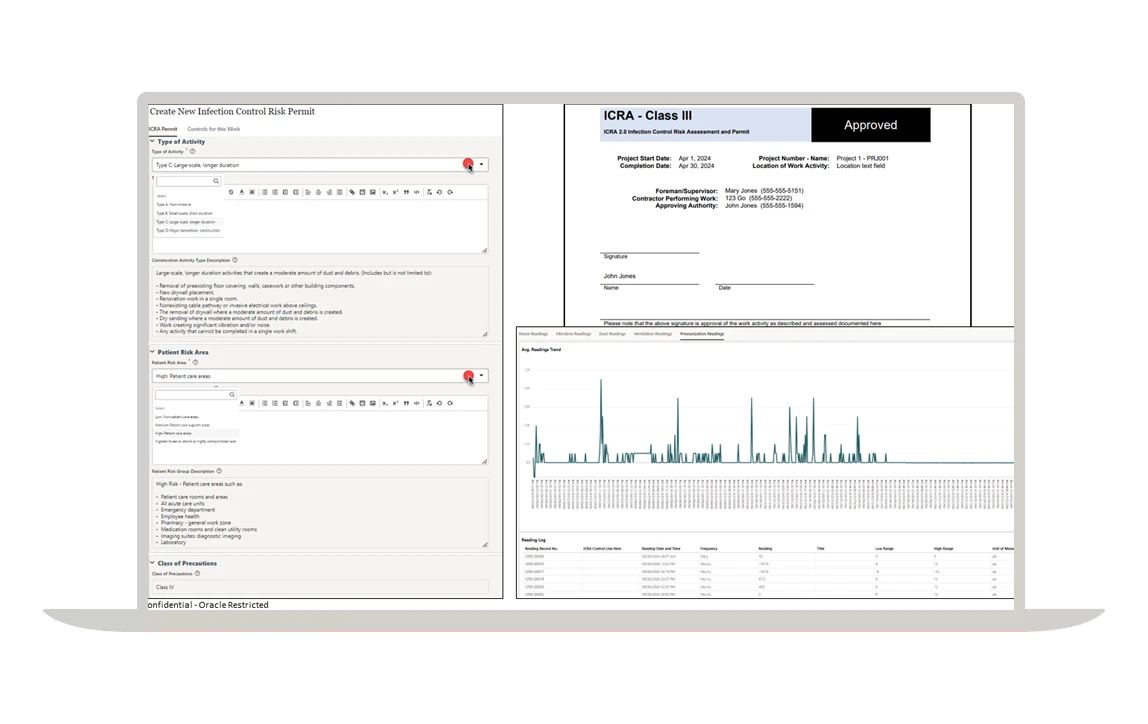The image size is (1148, 724).
Task: Click help icon next to Class of Precautions
Action: [197, 574]
